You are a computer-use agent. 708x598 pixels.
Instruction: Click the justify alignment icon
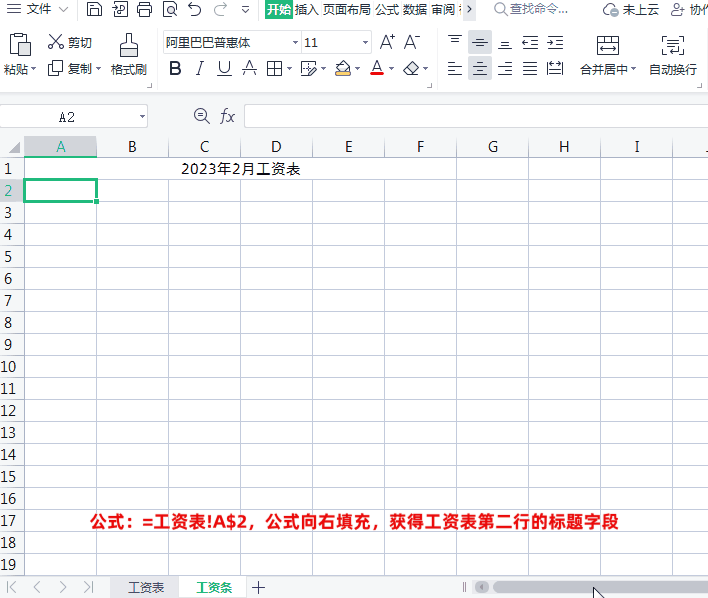pos(530,69)
